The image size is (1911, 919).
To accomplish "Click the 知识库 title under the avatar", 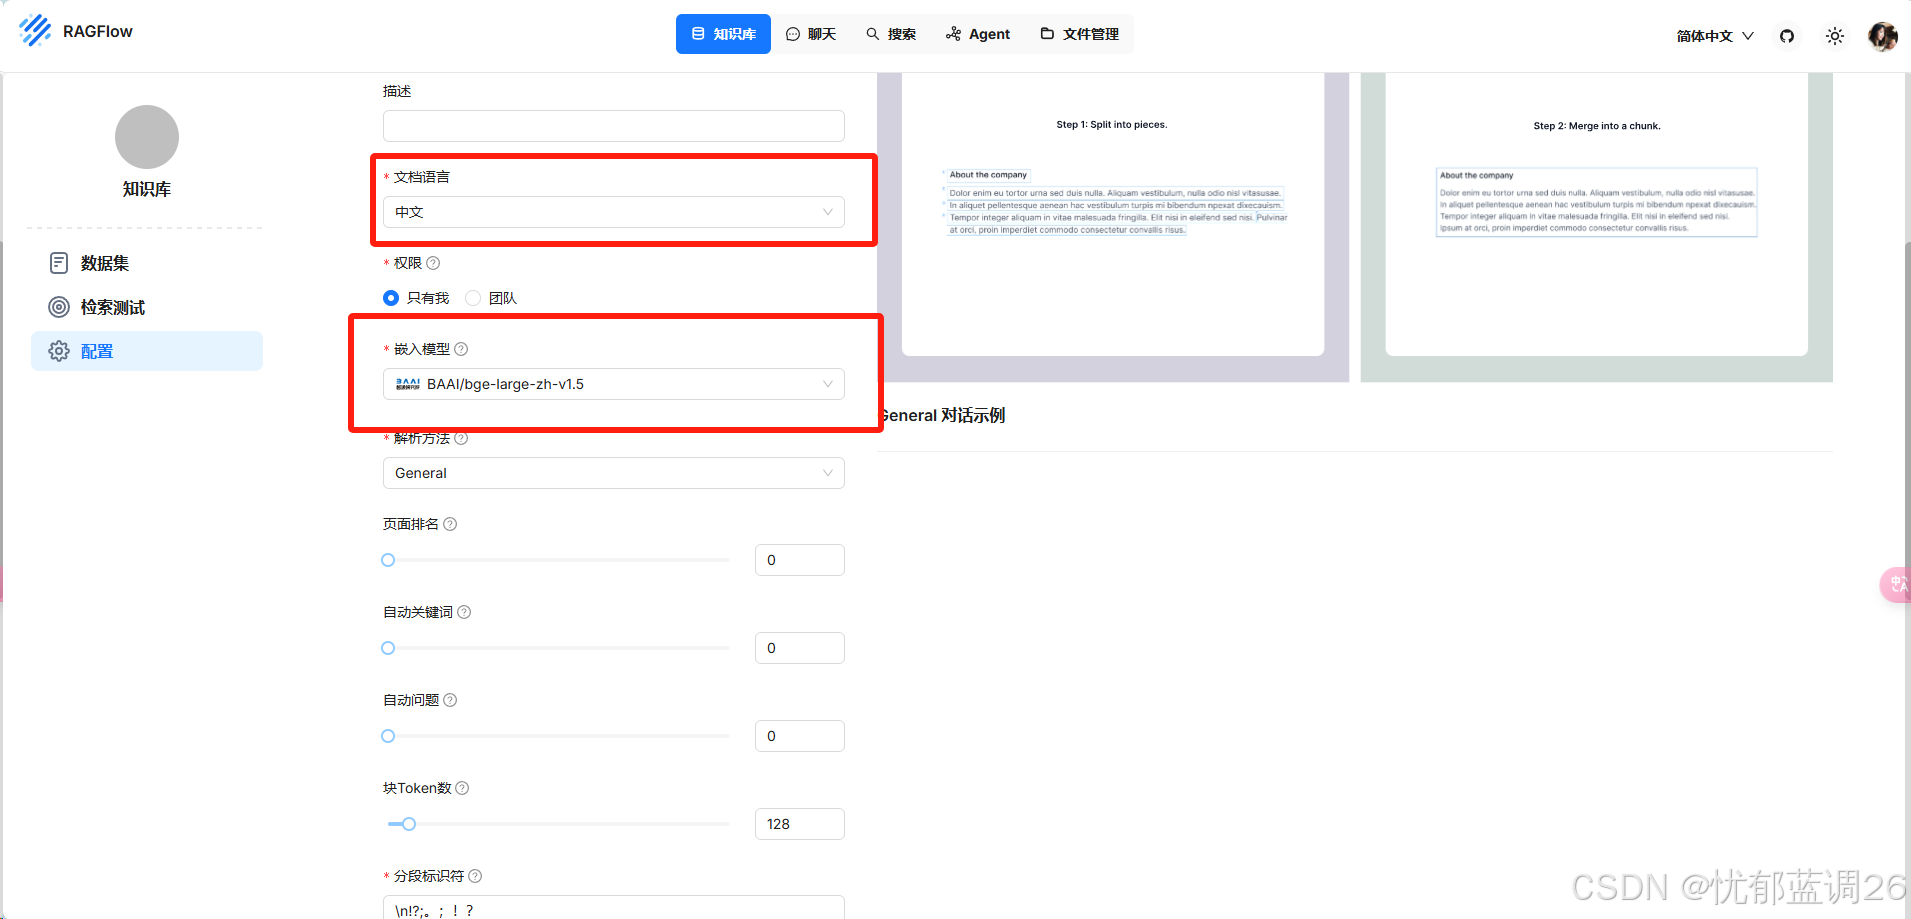I will (147, 189).
